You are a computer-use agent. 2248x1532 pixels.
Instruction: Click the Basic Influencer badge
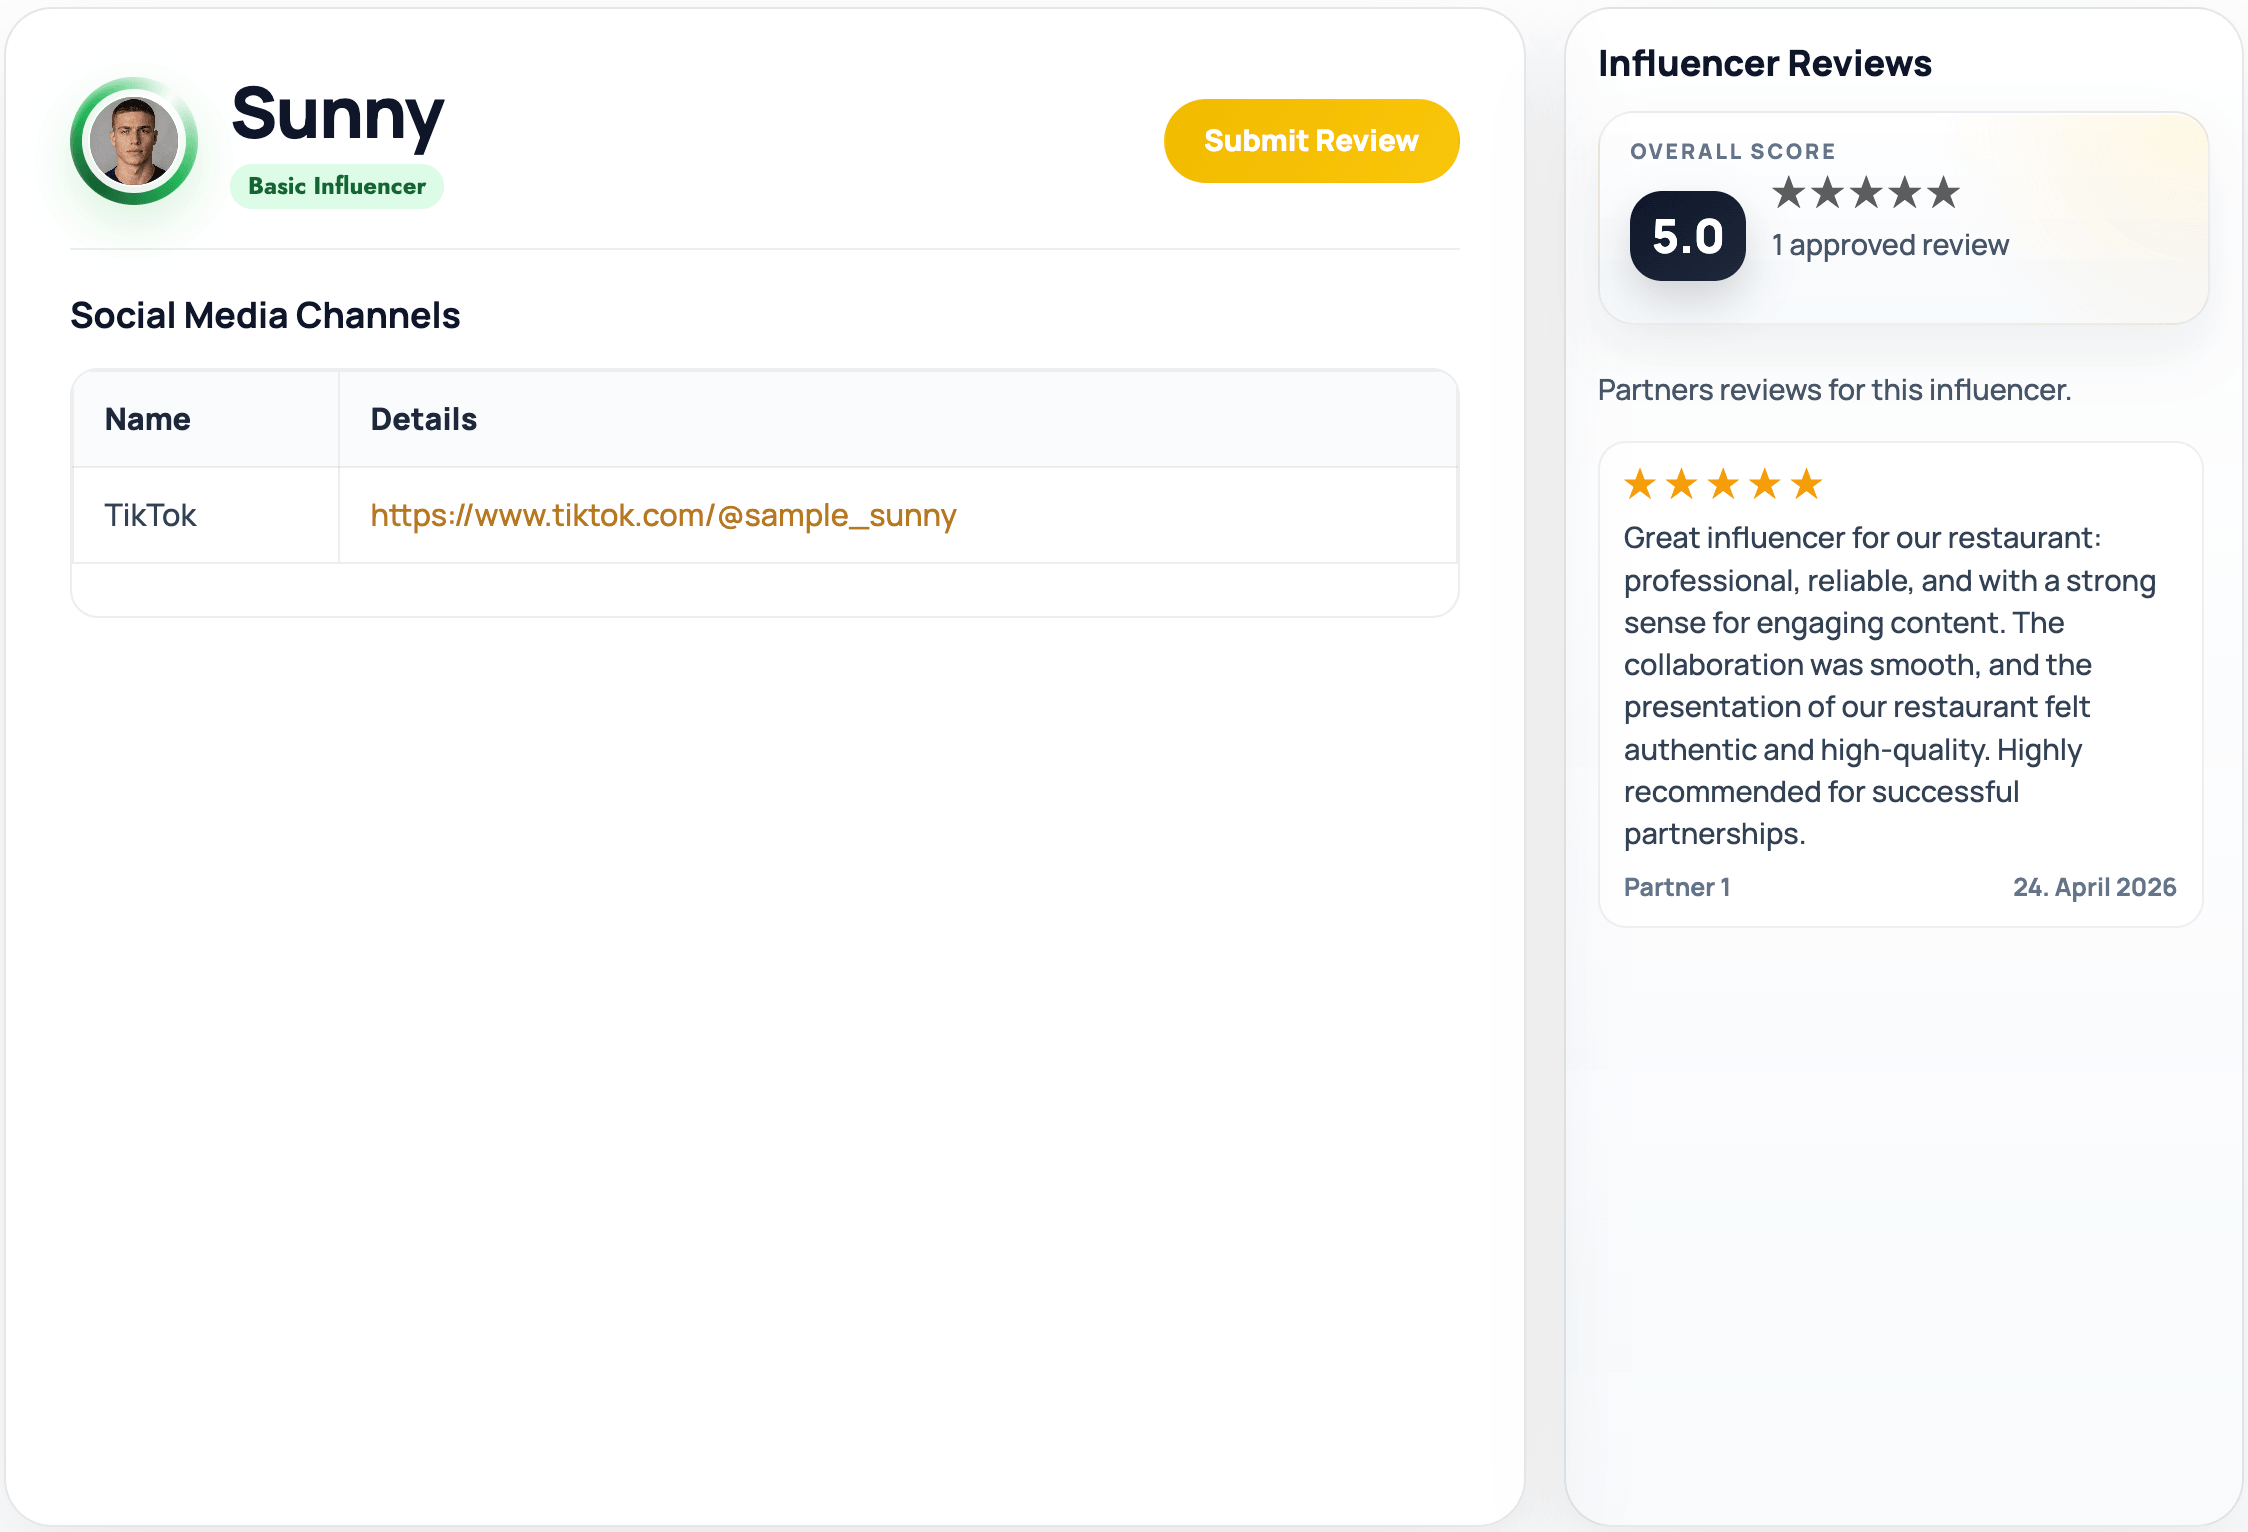(337, 186)
